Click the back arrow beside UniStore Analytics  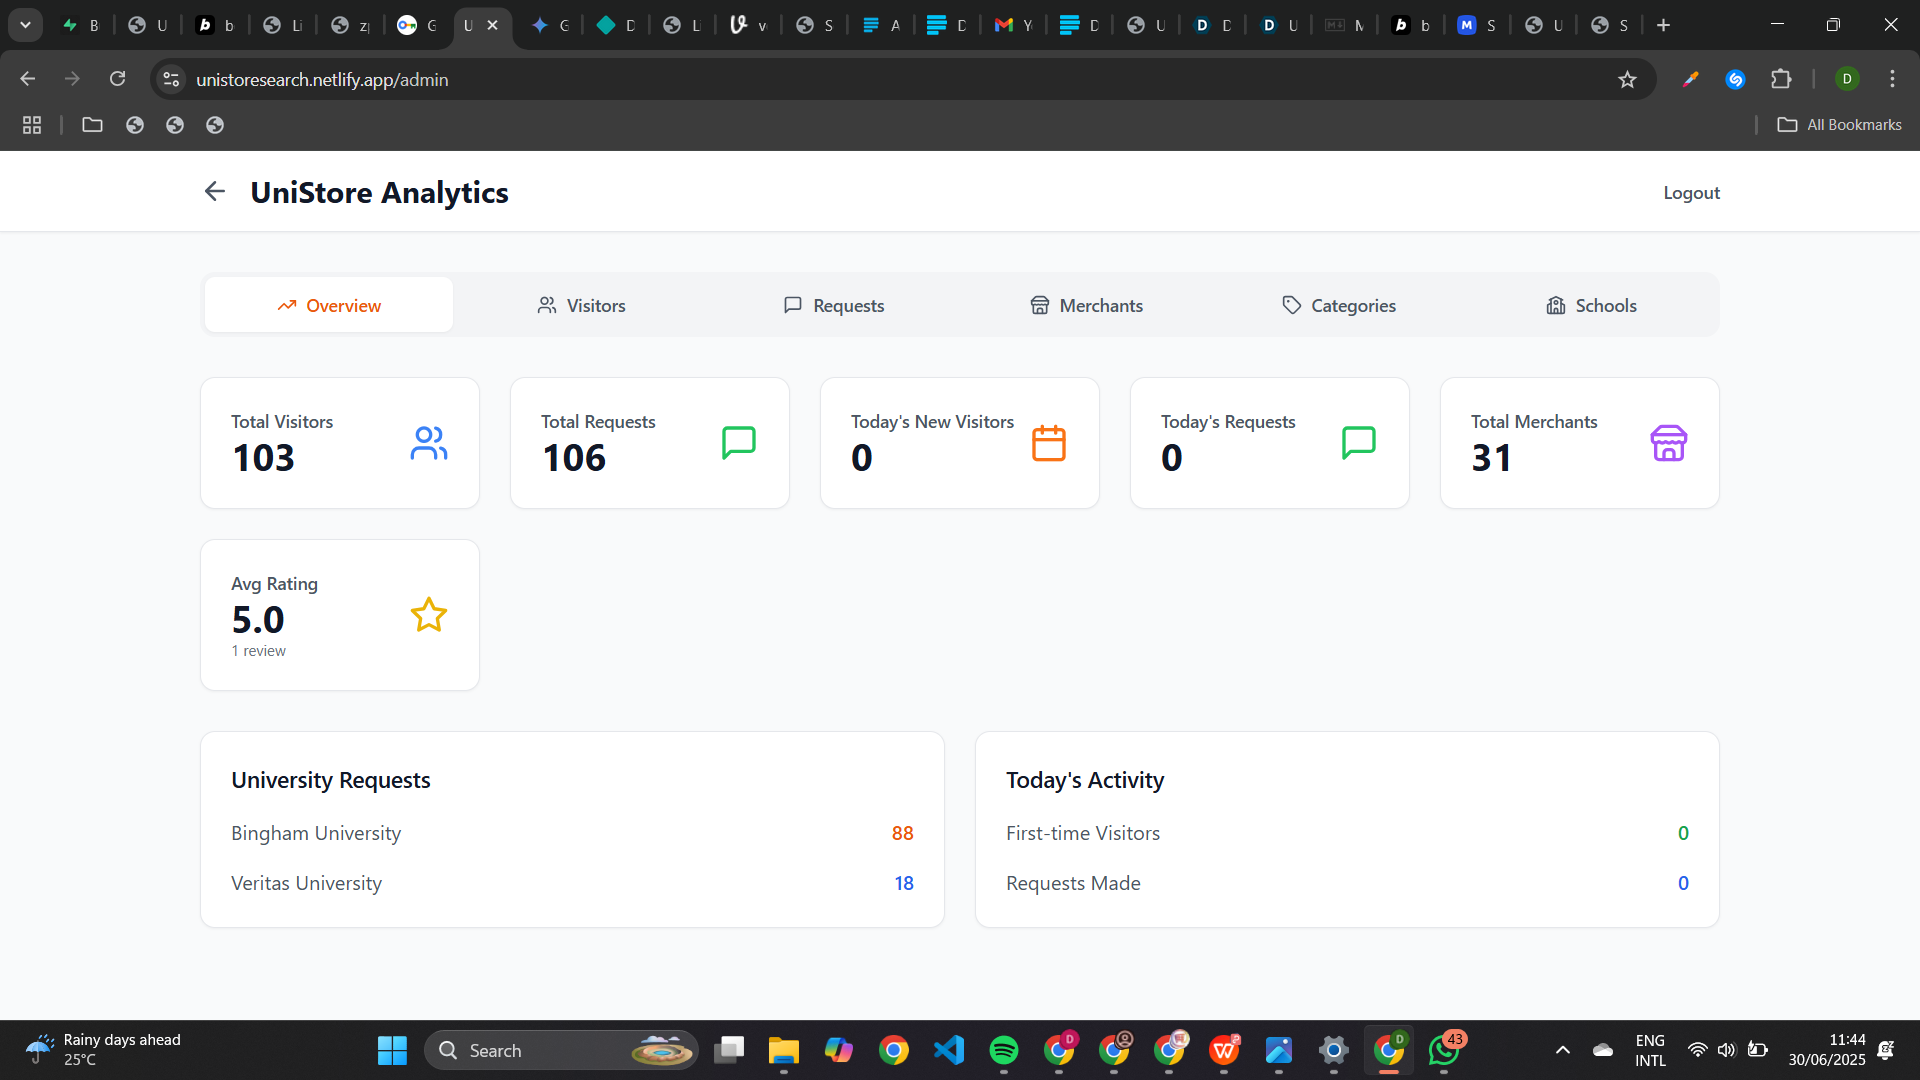[214, 191]
